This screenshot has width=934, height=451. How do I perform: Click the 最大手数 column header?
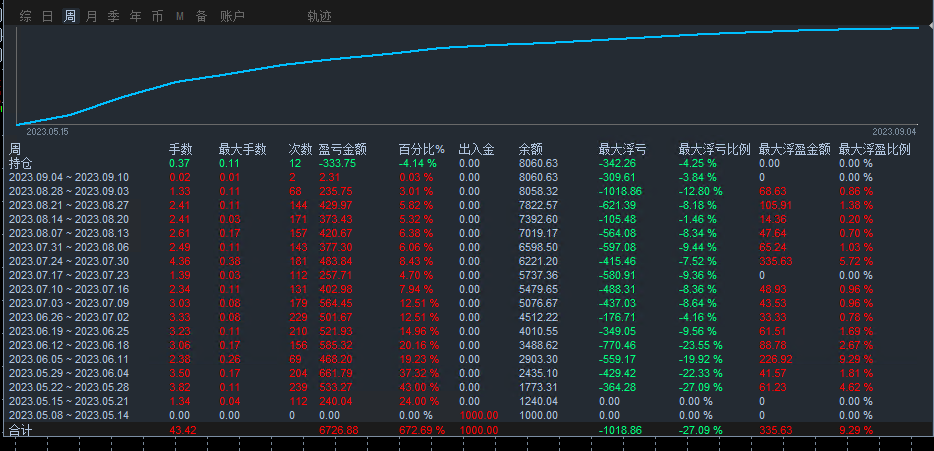[x=242, y=150]
